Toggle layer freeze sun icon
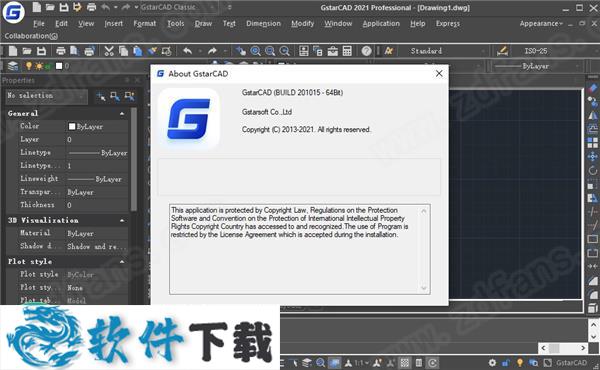The image size is (600, 370). click(x=39, y=66)
